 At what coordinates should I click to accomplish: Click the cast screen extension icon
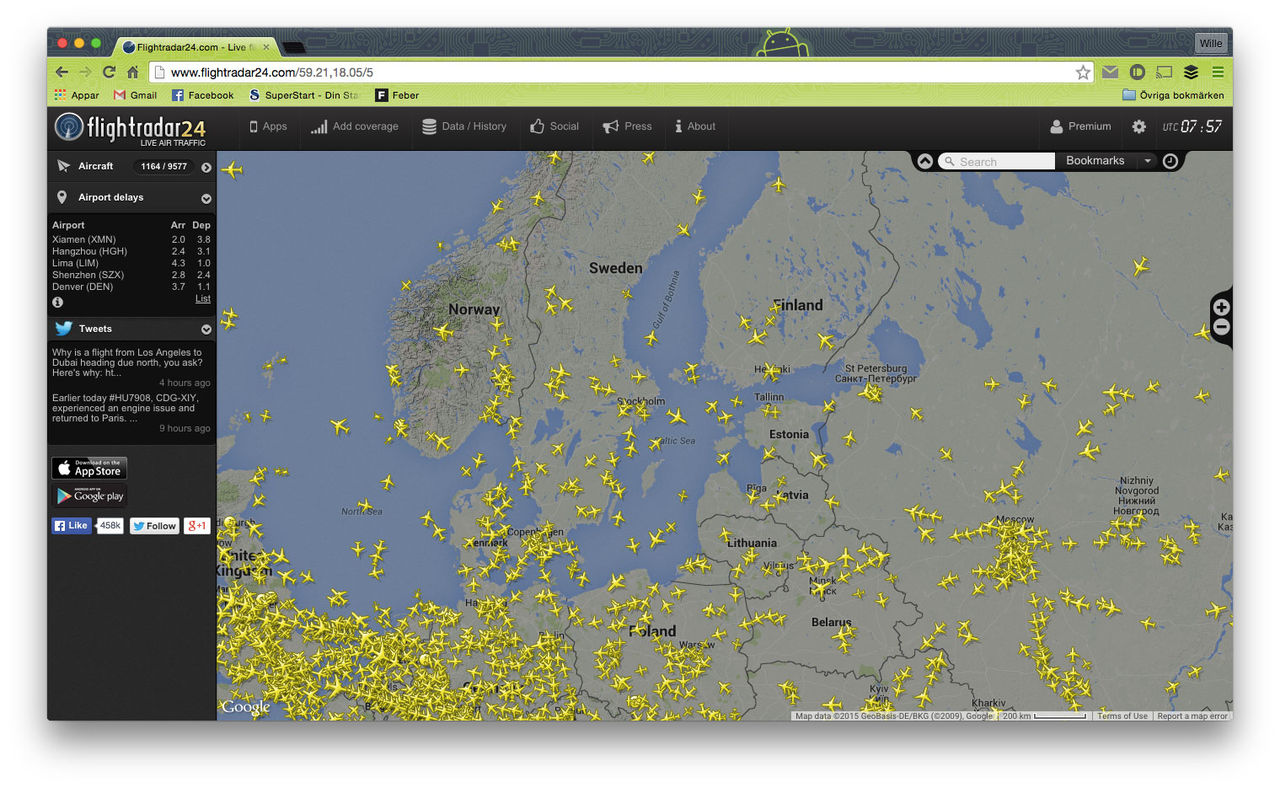point(1164,72)
